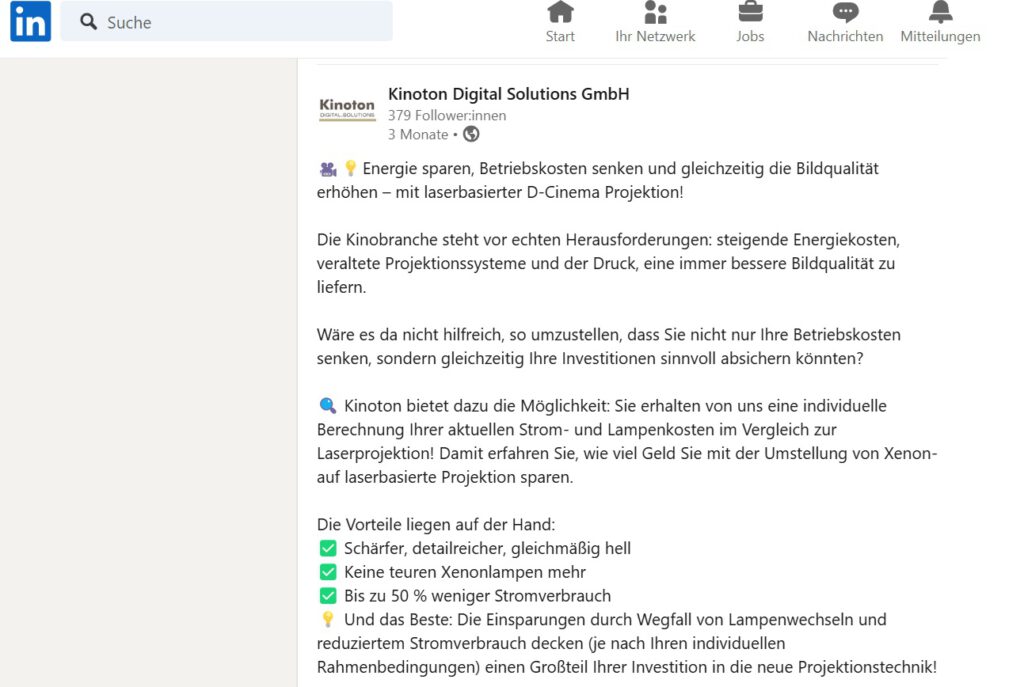The height and width of the screenshot is (687, 1024).
Task: Click the magnifying glass emoji before Kinoton bietet
Action: pos(328,406)
